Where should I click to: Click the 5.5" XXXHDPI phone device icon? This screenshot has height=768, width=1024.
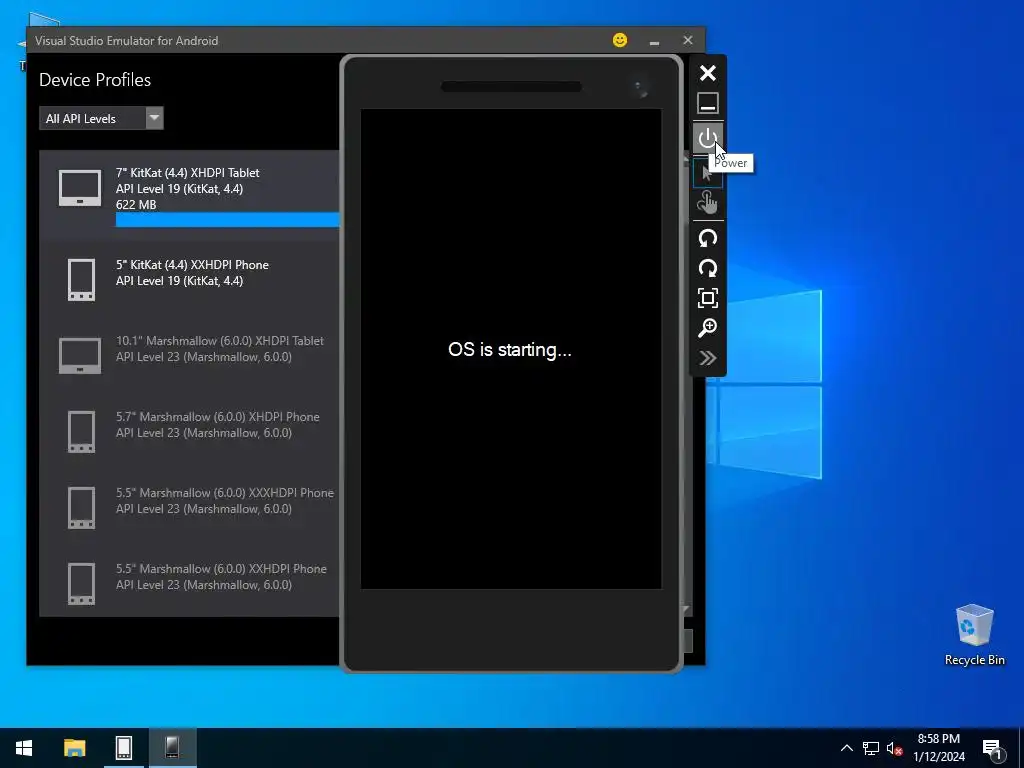pos(82,507)
